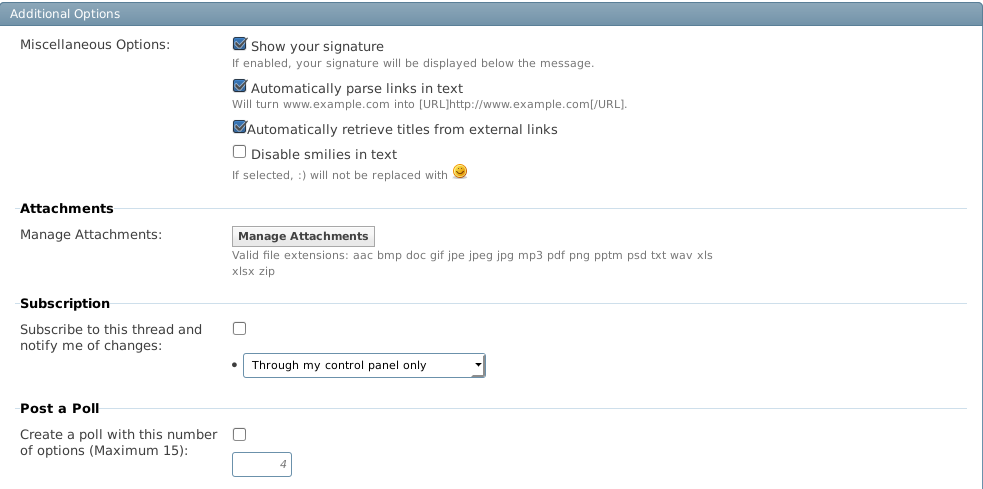Focus the poll options number field
The image size is (983, 489).
(262, 465)
